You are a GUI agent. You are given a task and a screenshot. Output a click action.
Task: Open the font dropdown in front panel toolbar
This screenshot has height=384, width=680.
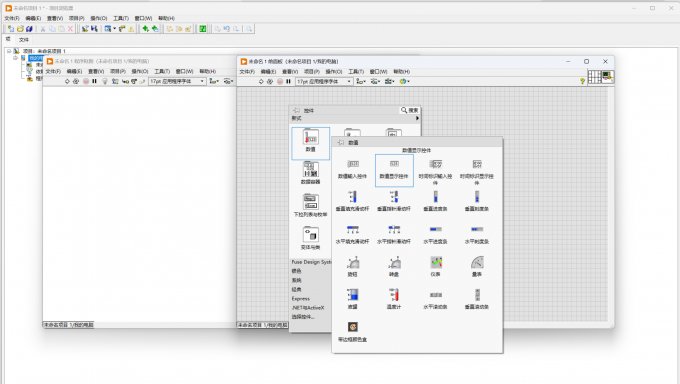pyautogui.click(x=324, y=81)
